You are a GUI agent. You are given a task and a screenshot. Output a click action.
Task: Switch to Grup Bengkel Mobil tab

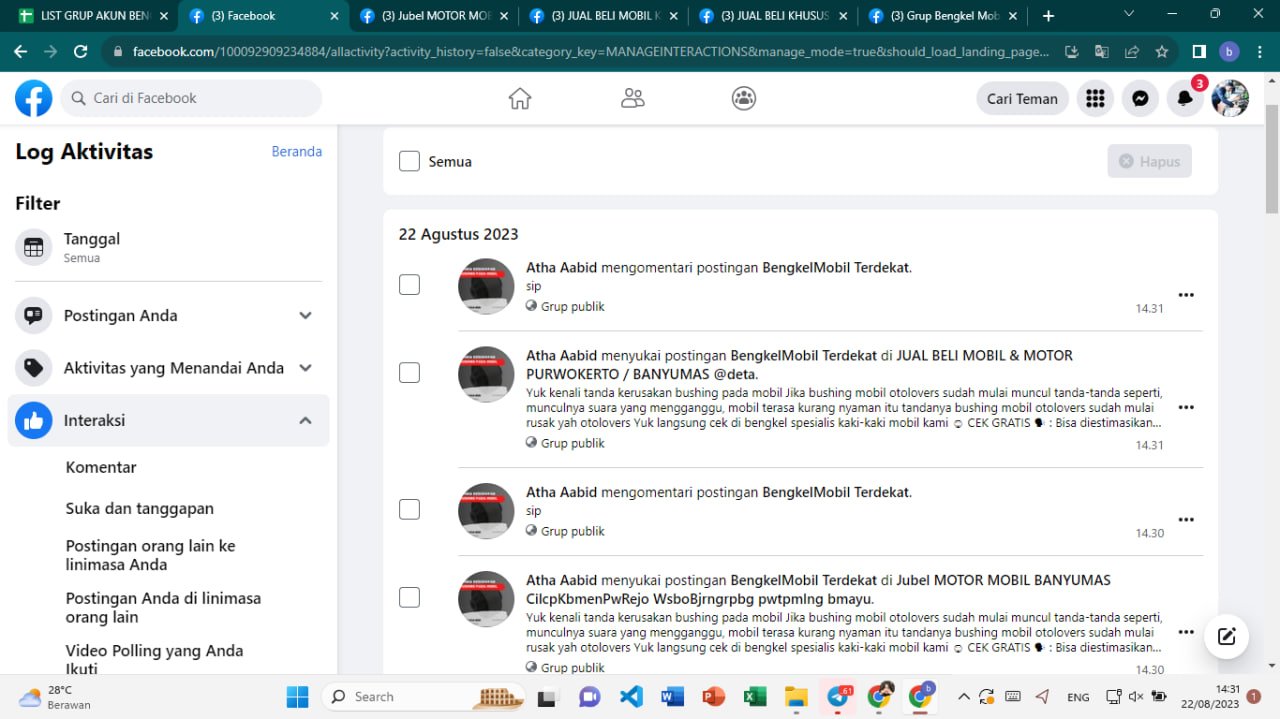pos(944,16)
